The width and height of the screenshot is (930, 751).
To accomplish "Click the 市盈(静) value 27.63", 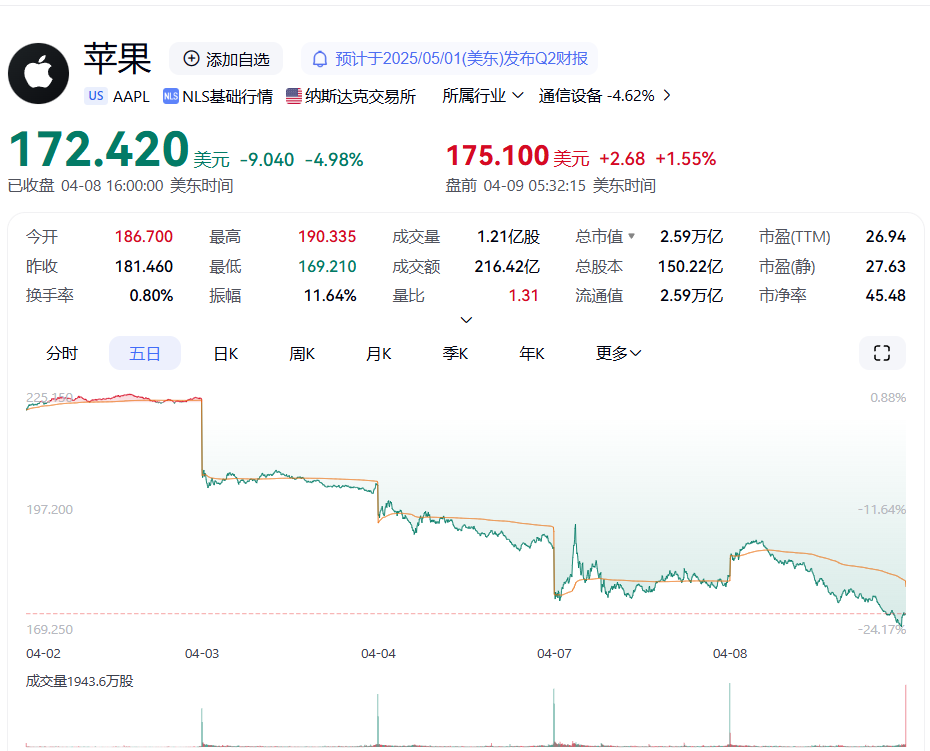I will 886,266.
